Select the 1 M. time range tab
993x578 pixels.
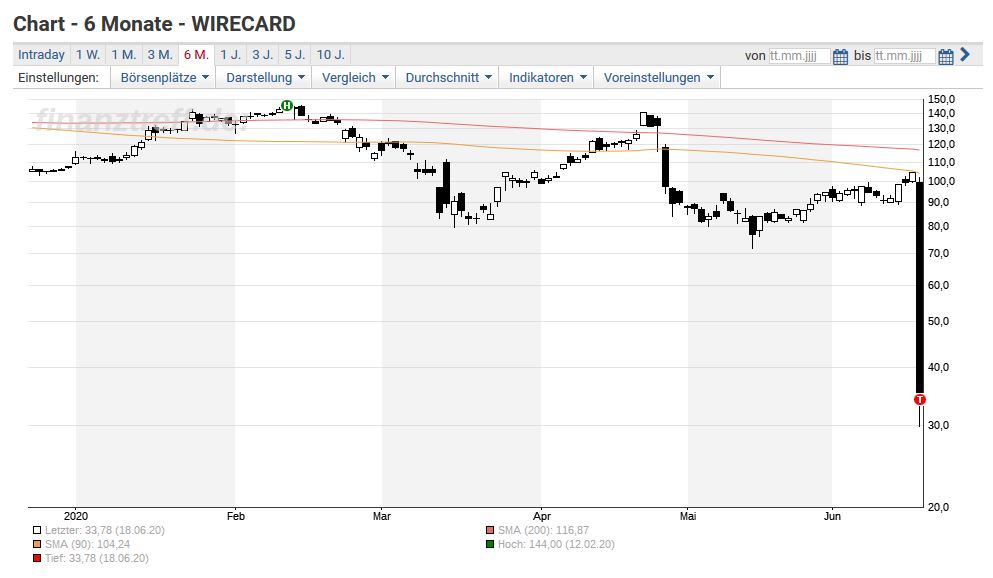124,54
